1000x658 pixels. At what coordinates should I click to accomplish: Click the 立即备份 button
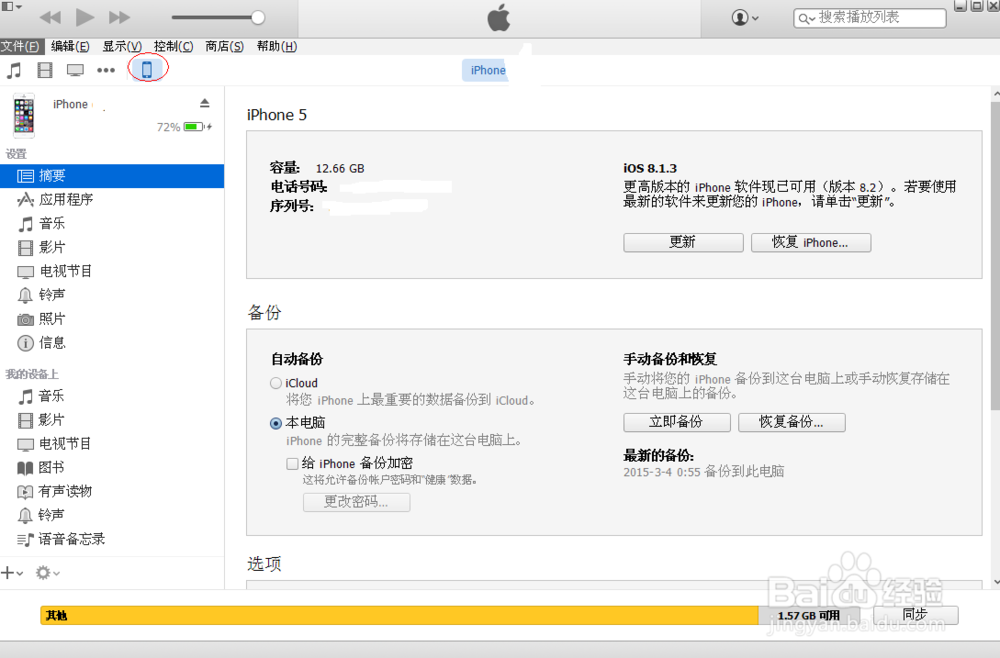pyautogui.click(x=677, y=422)
